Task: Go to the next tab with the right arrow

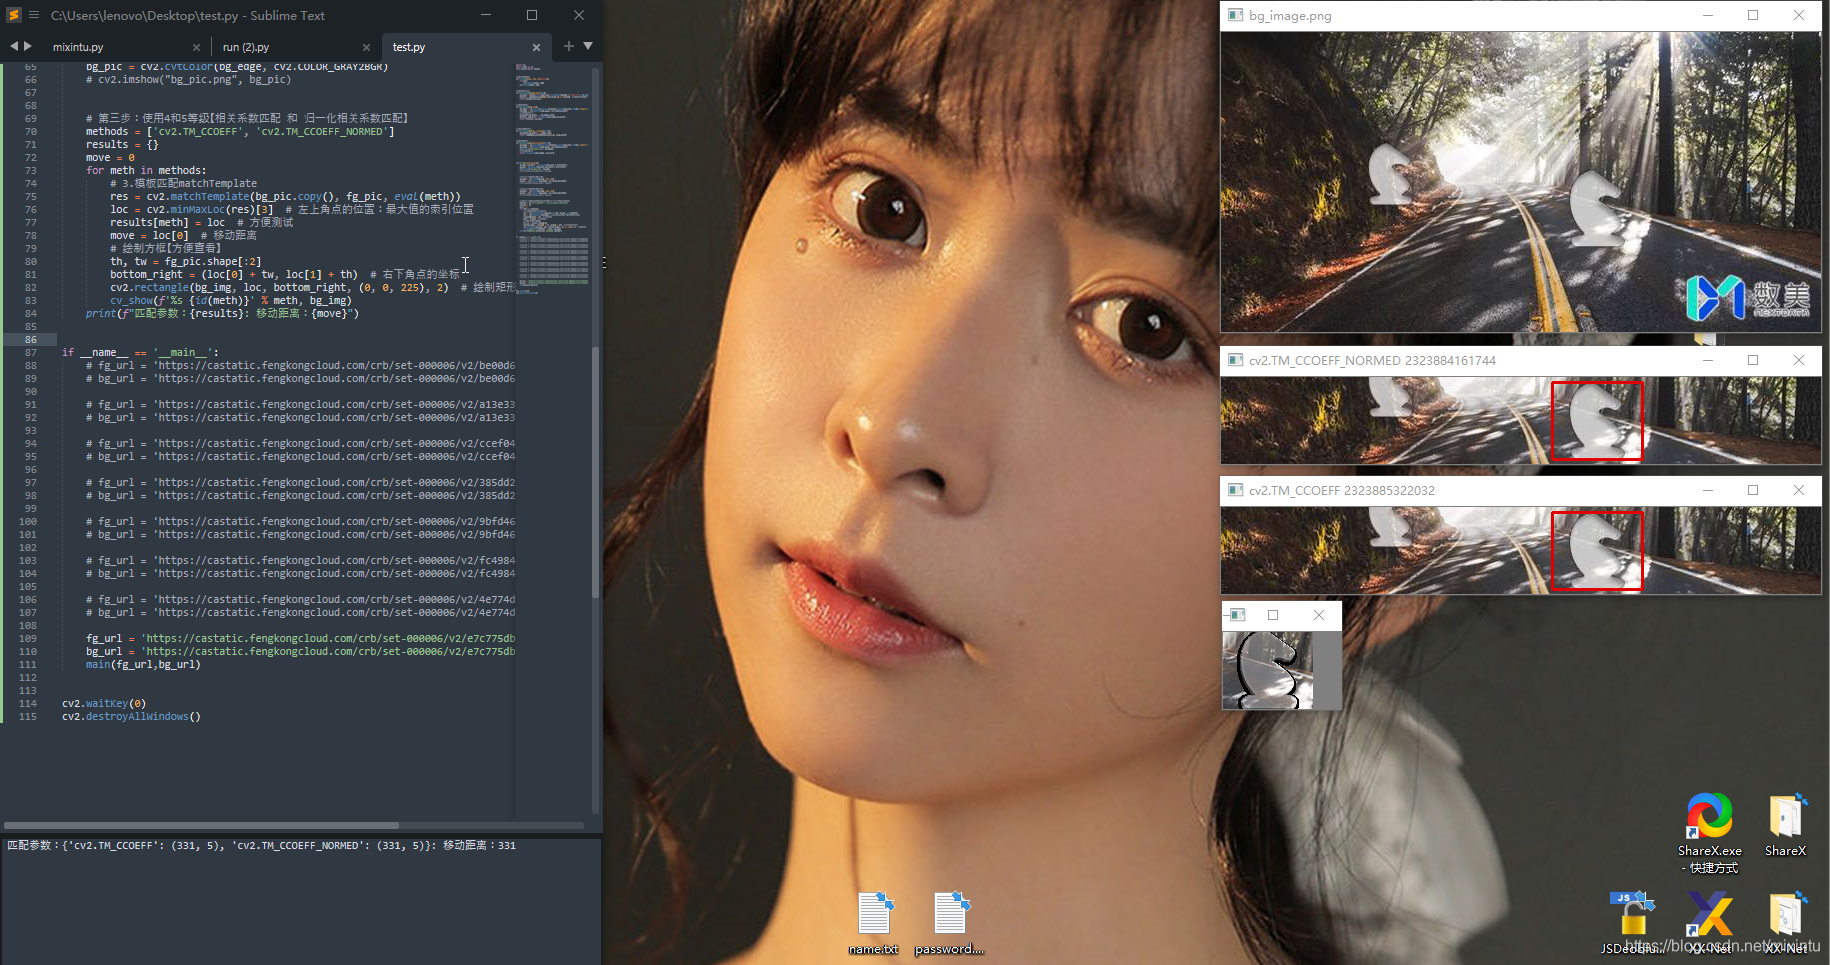Action: 28,46
